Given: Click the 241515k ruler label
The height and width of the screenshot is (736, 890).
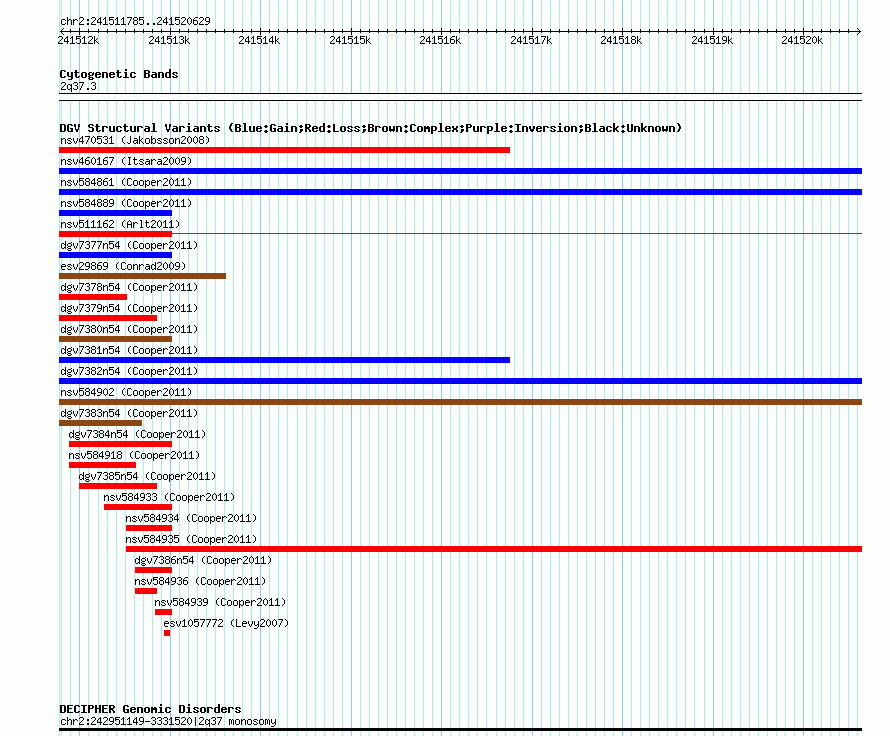Looking at the screenshot, I should tap(350, 40).
